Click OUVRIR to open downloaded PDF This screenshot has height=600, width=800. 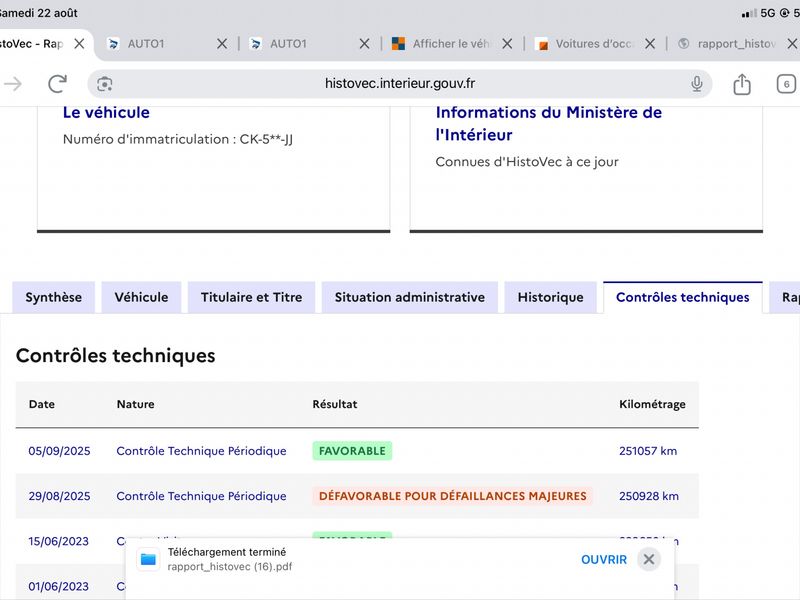[x=604, y=560]
